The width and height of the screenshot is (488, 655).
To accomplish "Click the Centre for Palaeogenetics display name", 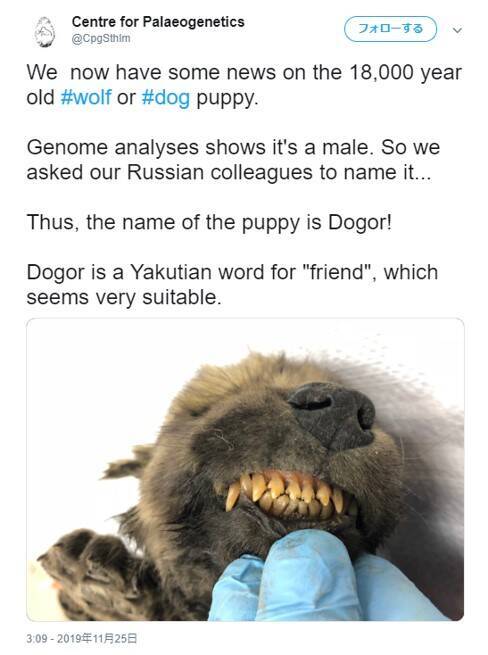I will (158, 22).
